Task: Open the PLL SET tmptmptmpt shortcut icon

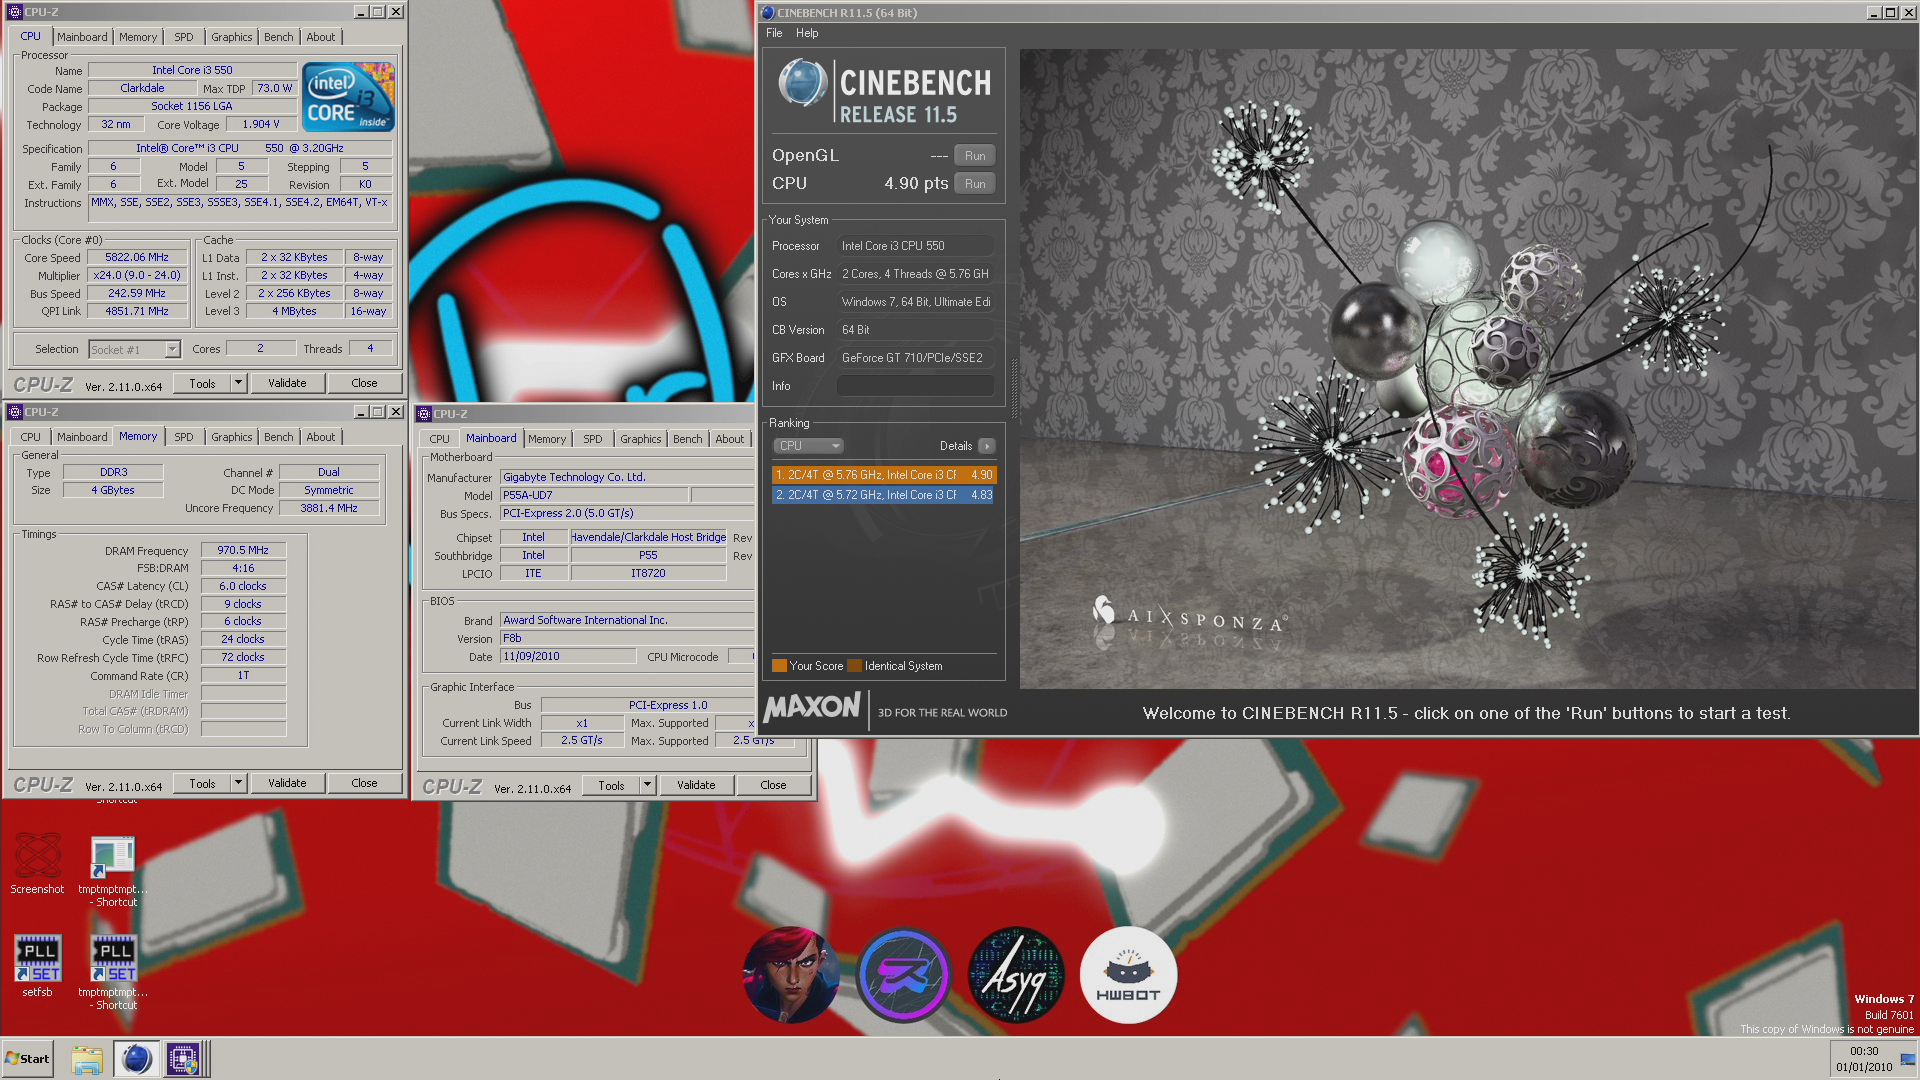Action: [113, 970]
